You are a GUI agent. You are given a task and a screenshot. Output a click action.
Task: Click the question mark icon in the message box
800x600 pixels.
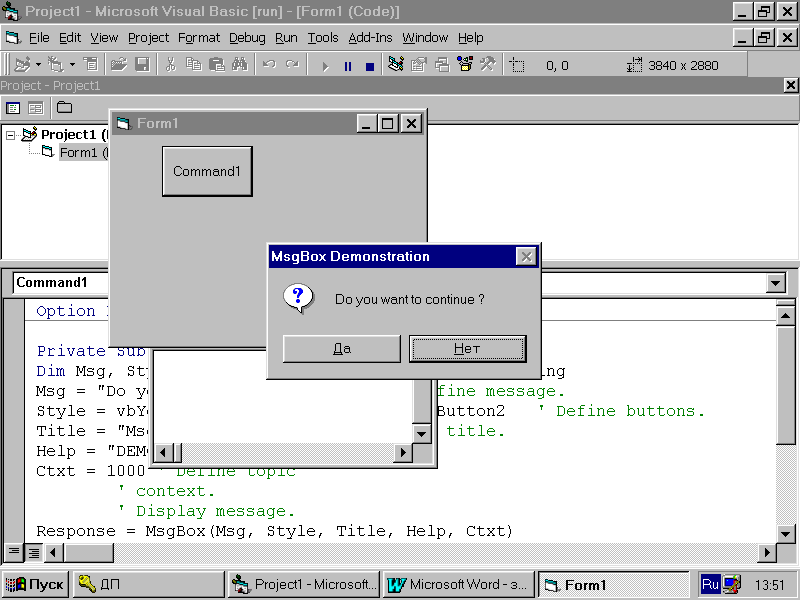pos(298,298)
